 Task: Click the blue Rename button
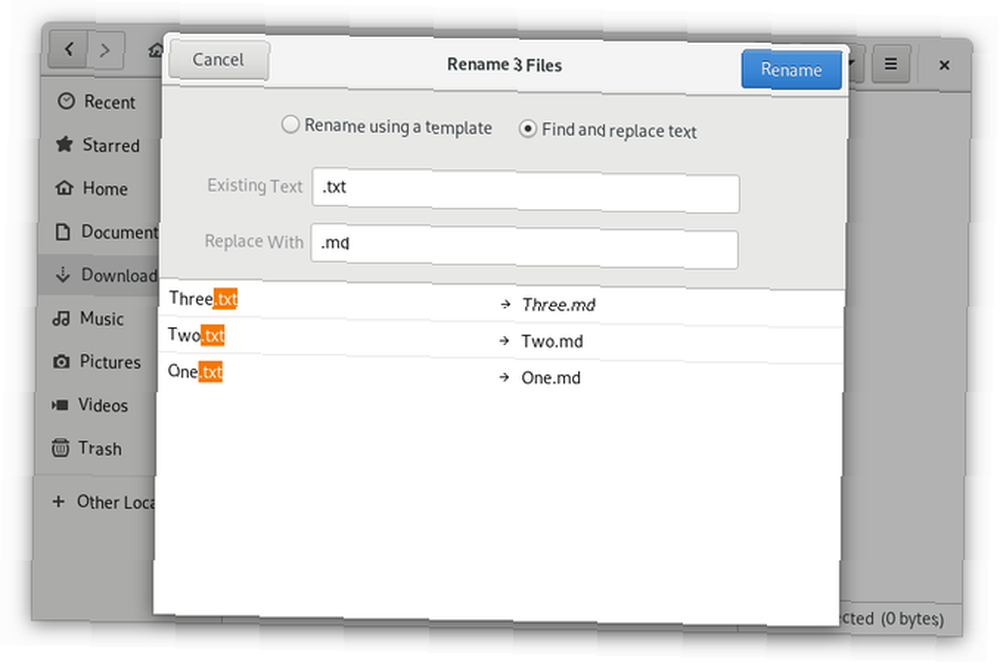point(791,69)
